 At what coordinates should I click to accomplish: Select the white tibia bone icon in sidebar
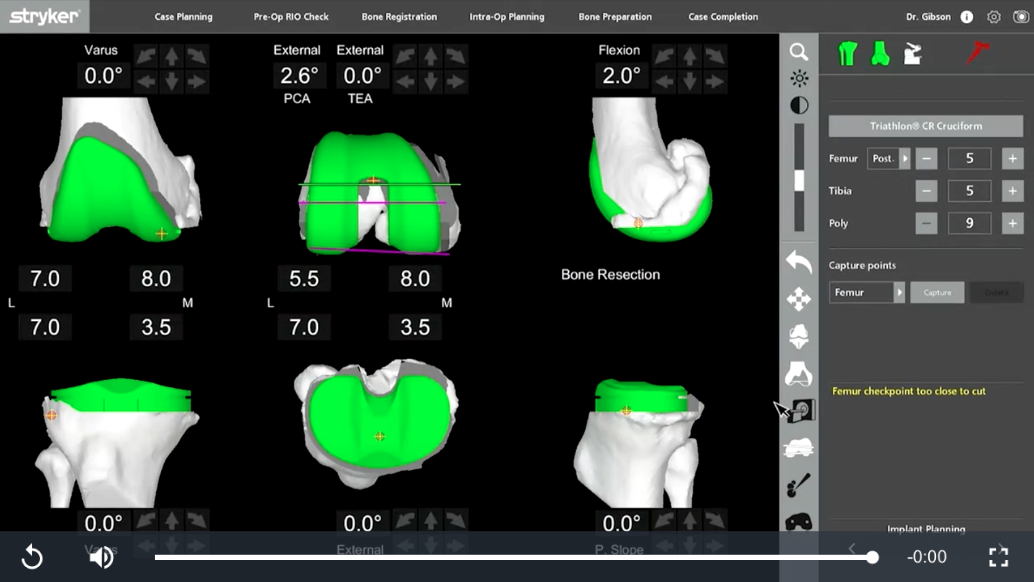pyautogui.click(x=799, y=374)
